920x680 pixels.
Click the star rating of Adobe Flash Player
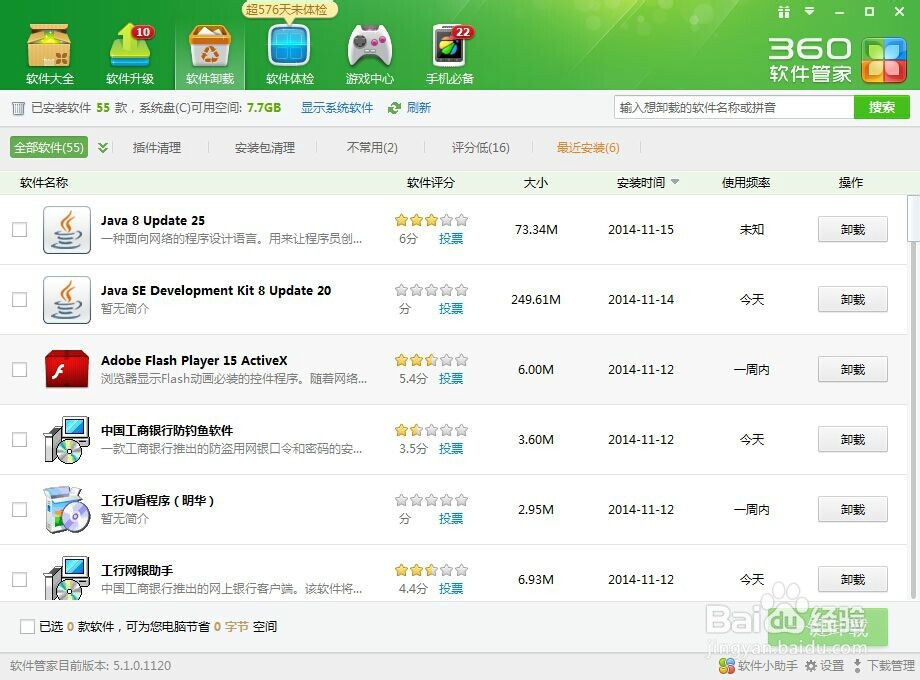click(431, 360)
